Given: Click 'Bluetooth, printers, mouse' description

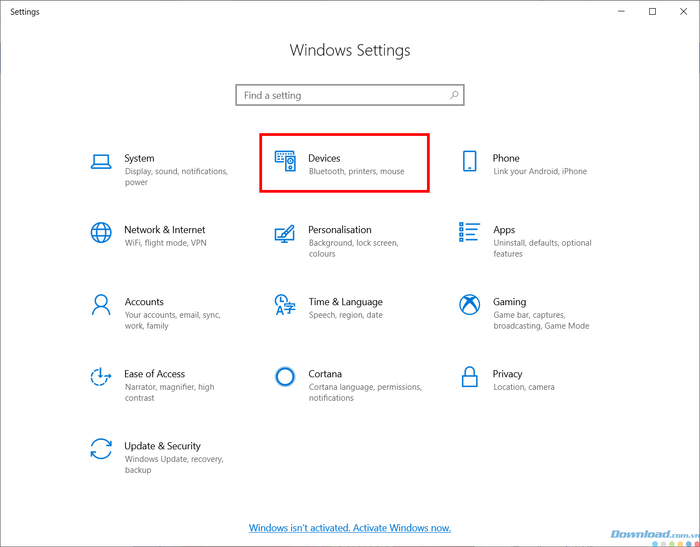Looking at the screenshot, I should click(x=356, y=171).
